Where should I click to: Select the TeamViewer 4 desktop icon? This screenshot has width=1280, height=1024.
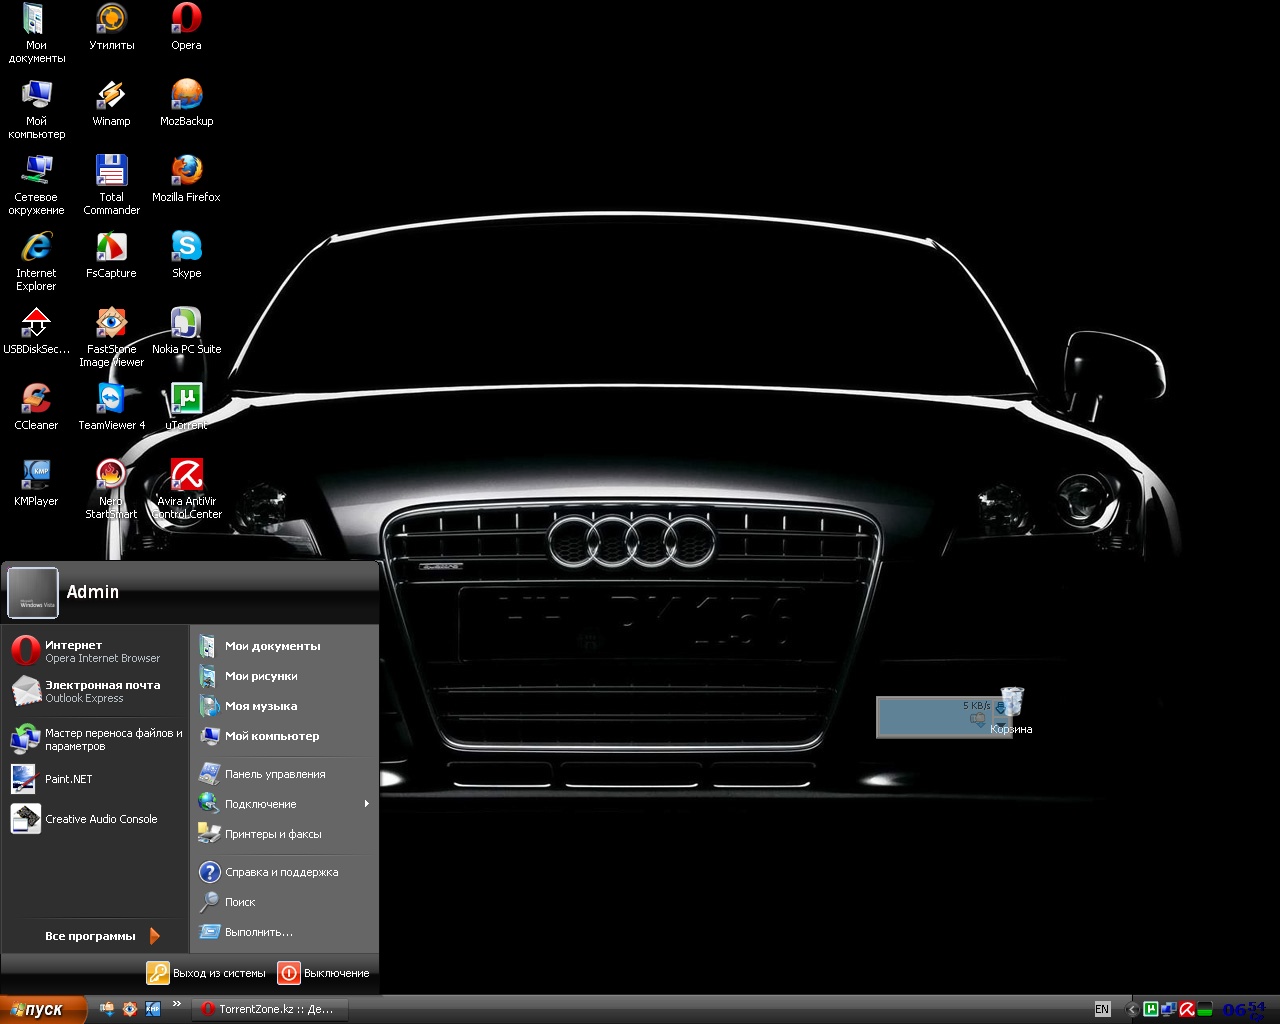(x=111, y=407)
